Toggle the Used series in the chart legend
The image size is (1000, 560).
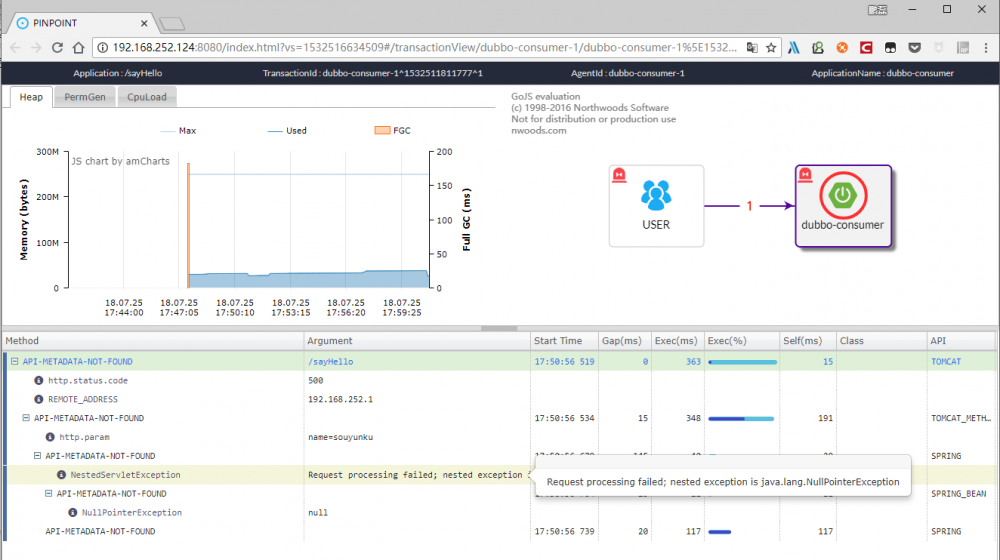pos(287,131)
